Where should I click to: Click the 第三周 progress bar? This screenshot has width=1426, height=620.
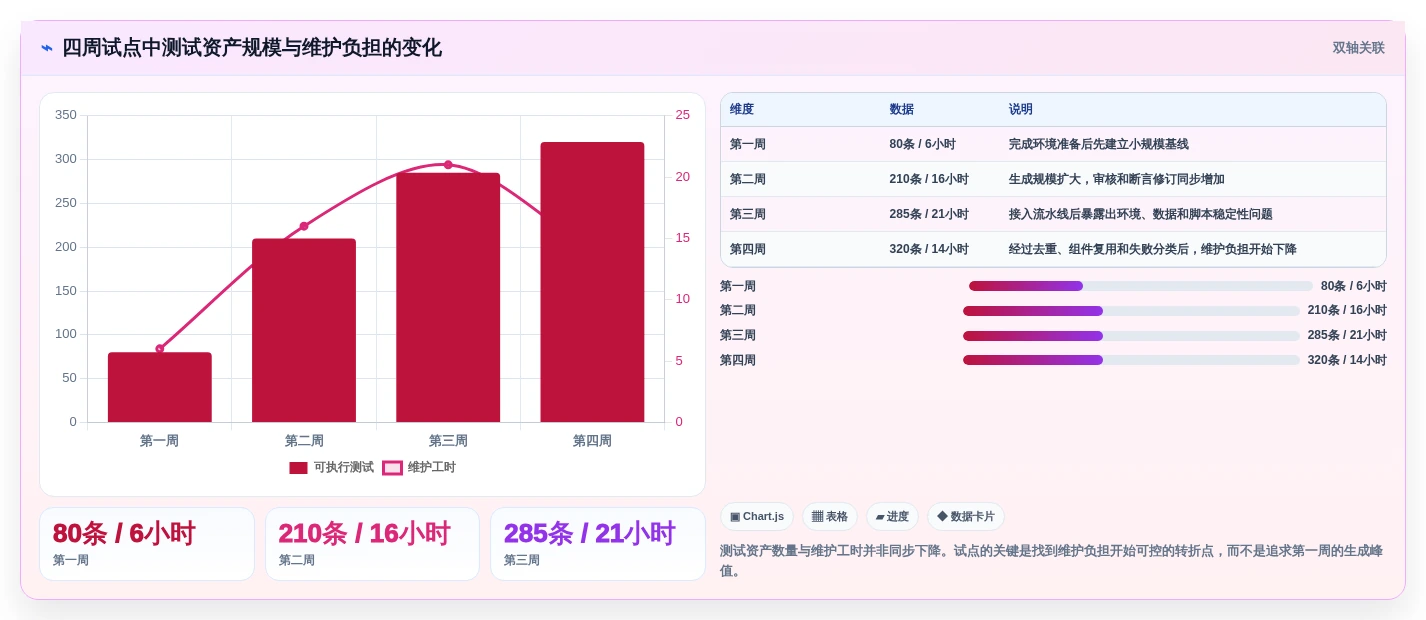(1131, 336)
